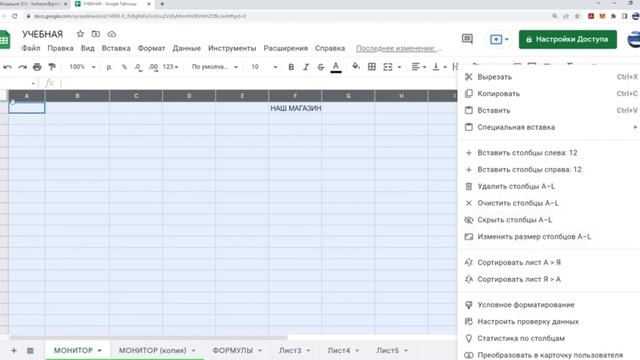The image size is (640, 360).
Task: Open horizontal align dropdown
Action: (419, 67)
